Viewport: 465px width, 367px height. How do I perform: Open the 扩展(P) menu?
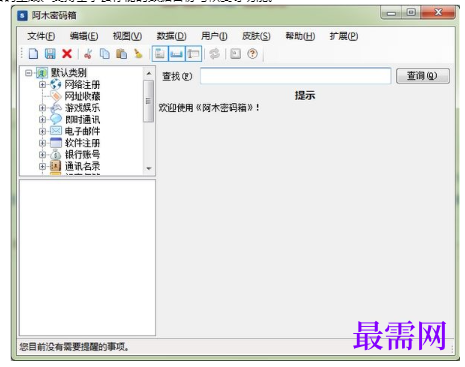pyautogui.click(x=344, y=36)
